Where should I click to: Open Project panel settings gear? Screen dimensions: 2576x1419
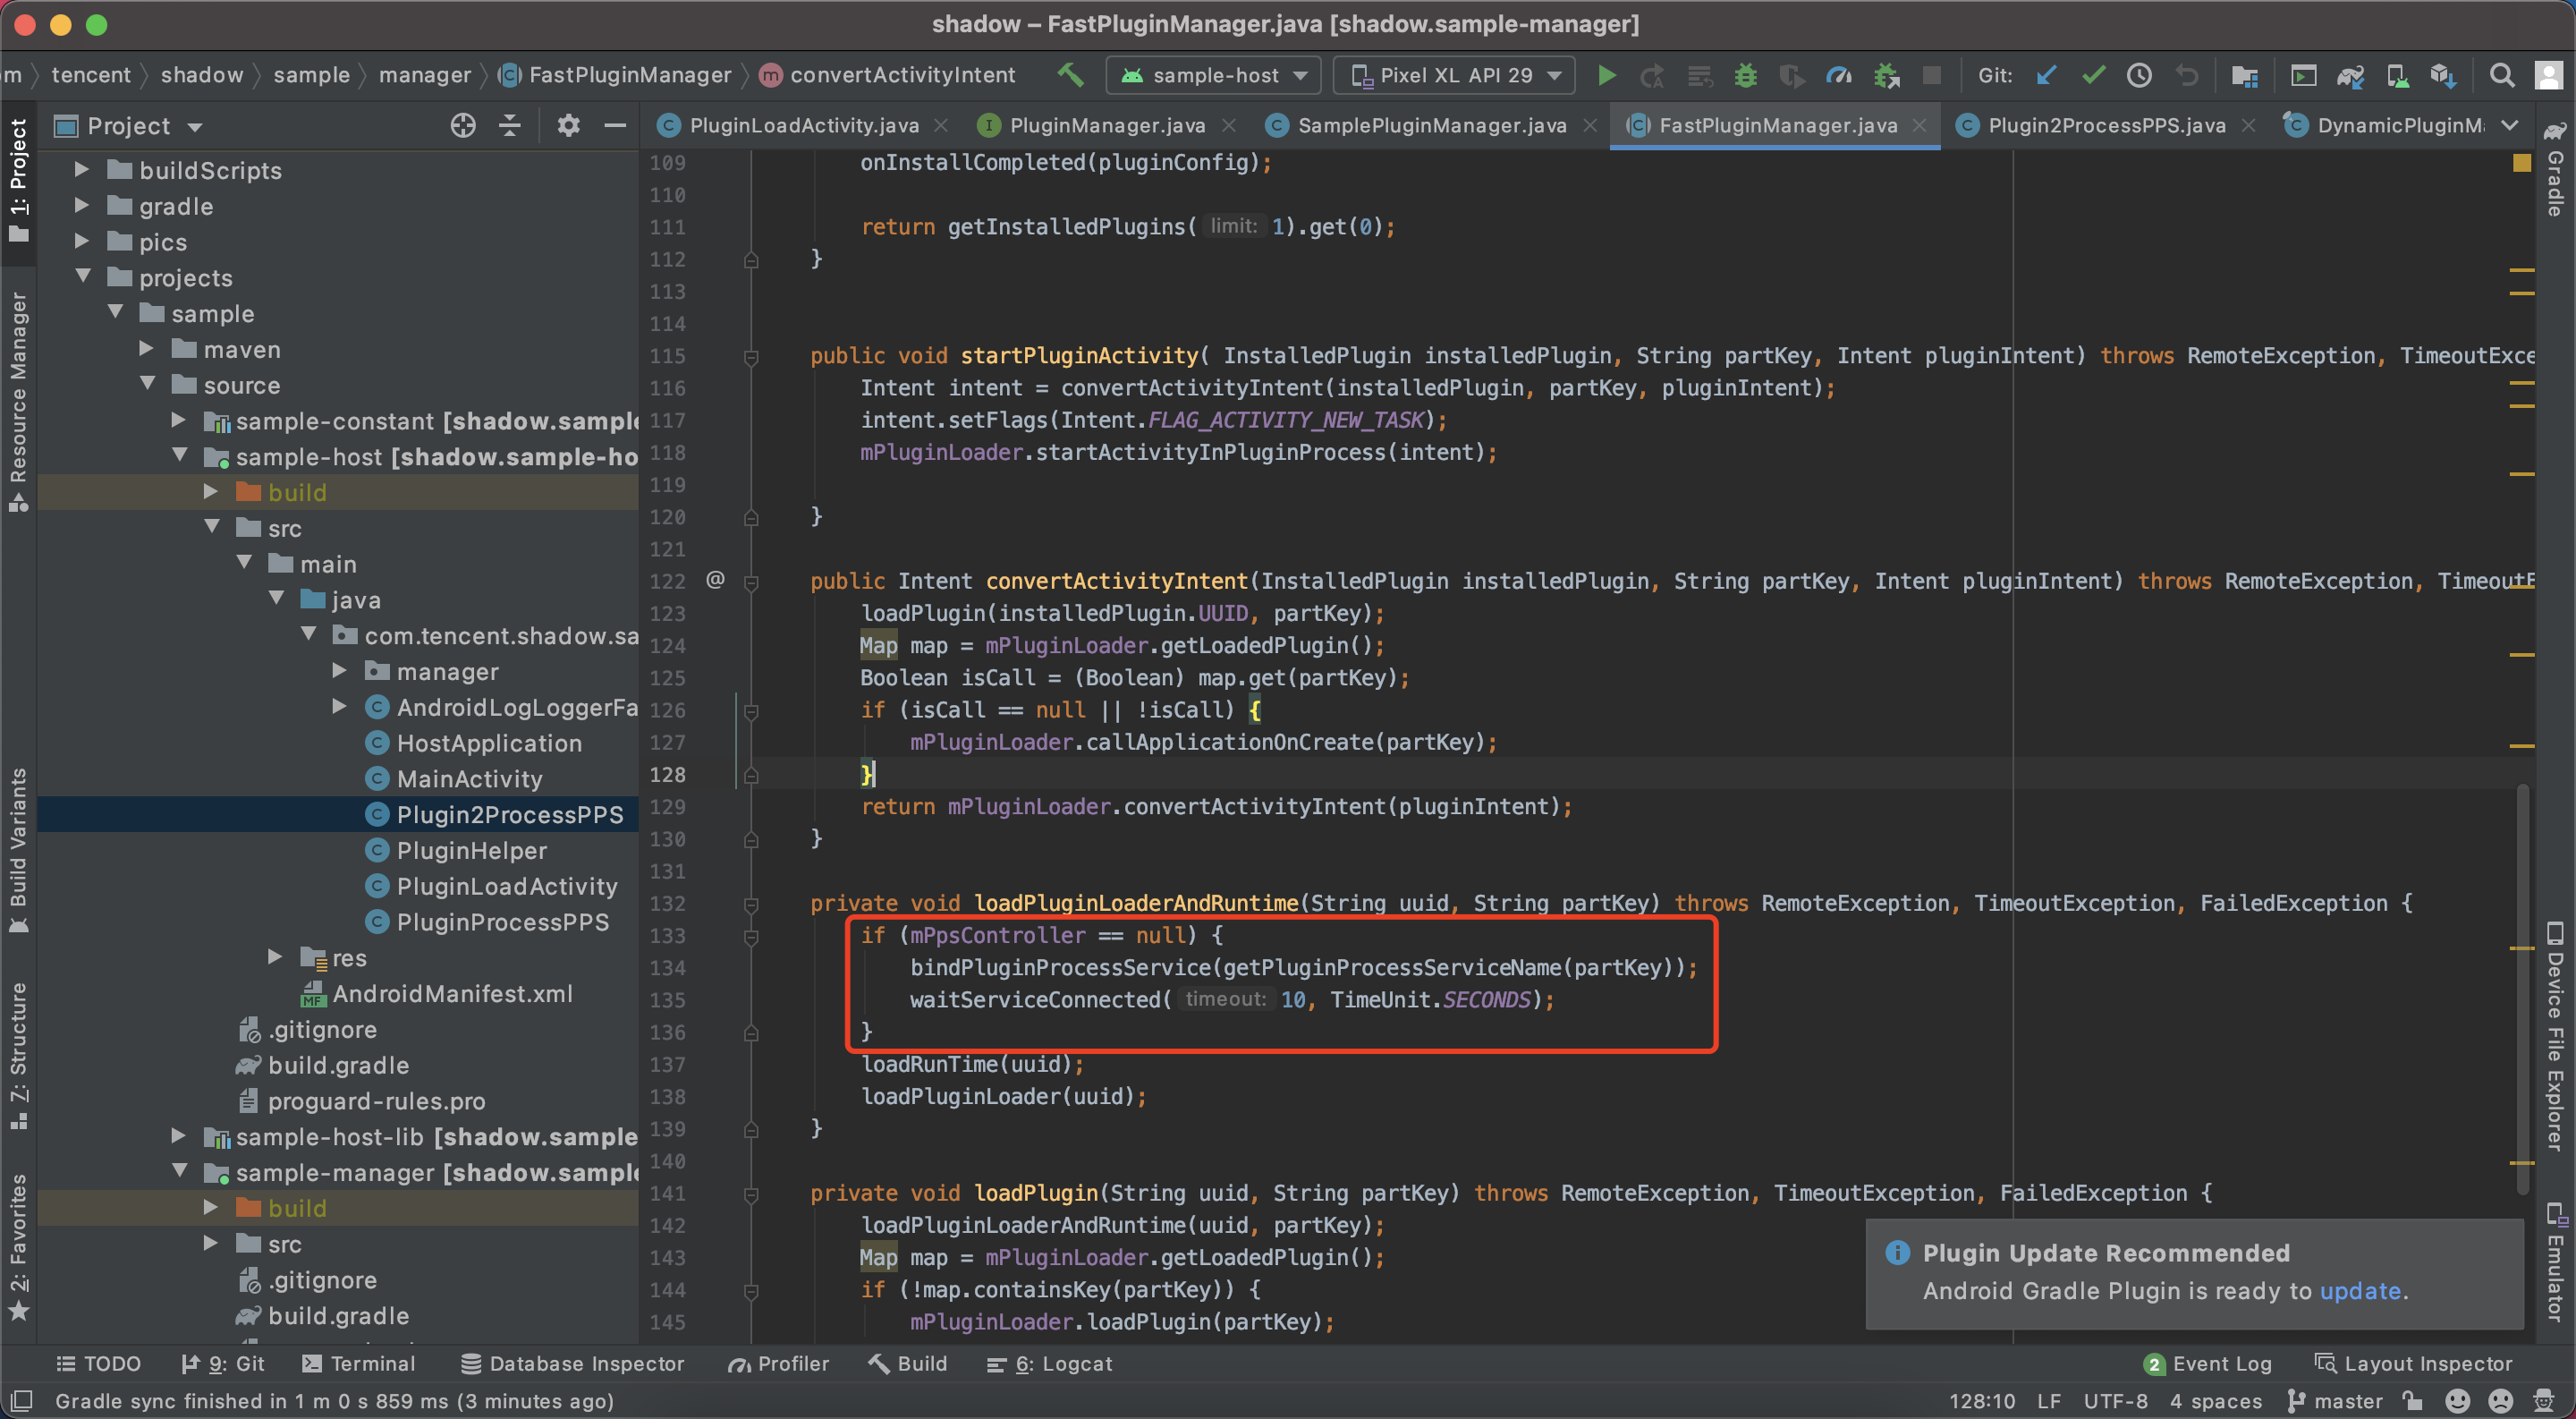[x=568, y=126]
